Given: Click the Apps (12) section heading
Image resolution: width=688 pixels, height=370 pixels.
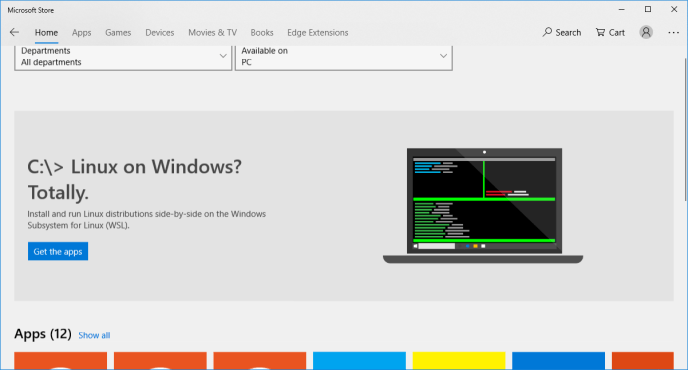Looking at the screenshot, I should tap(43, 334).
